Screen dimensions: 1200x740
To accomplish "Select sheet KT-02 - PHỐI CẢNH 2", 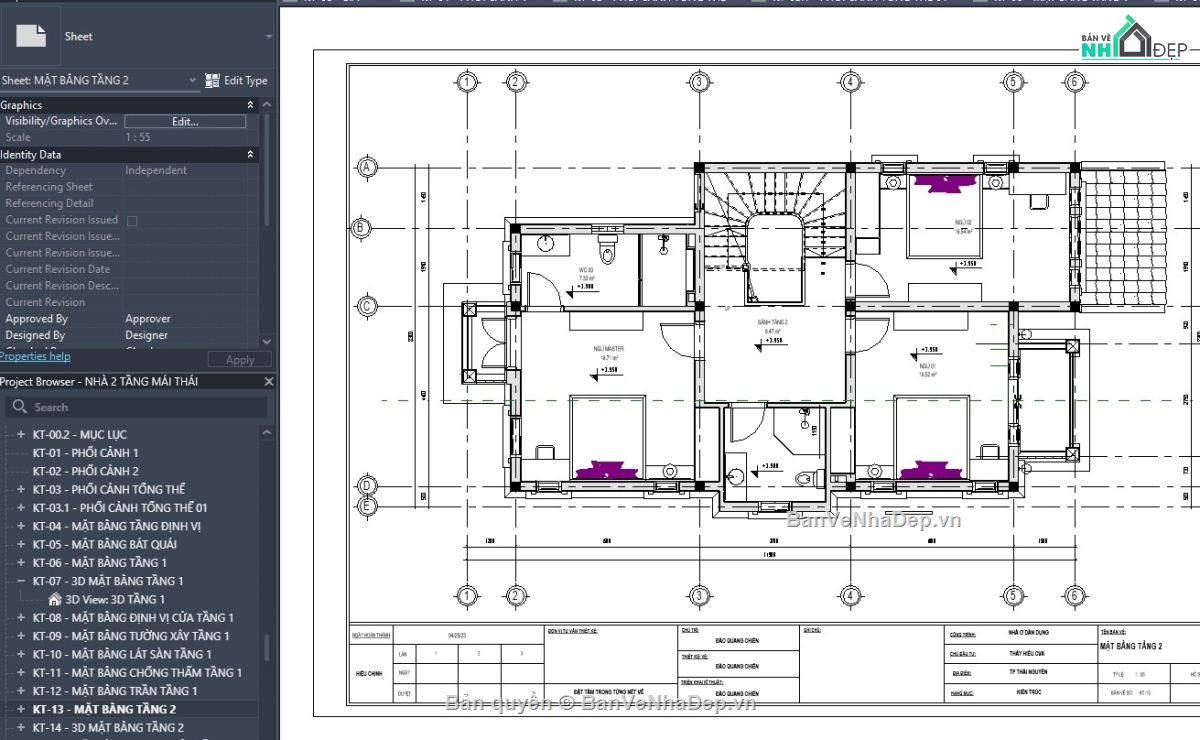I will [85, 471].
